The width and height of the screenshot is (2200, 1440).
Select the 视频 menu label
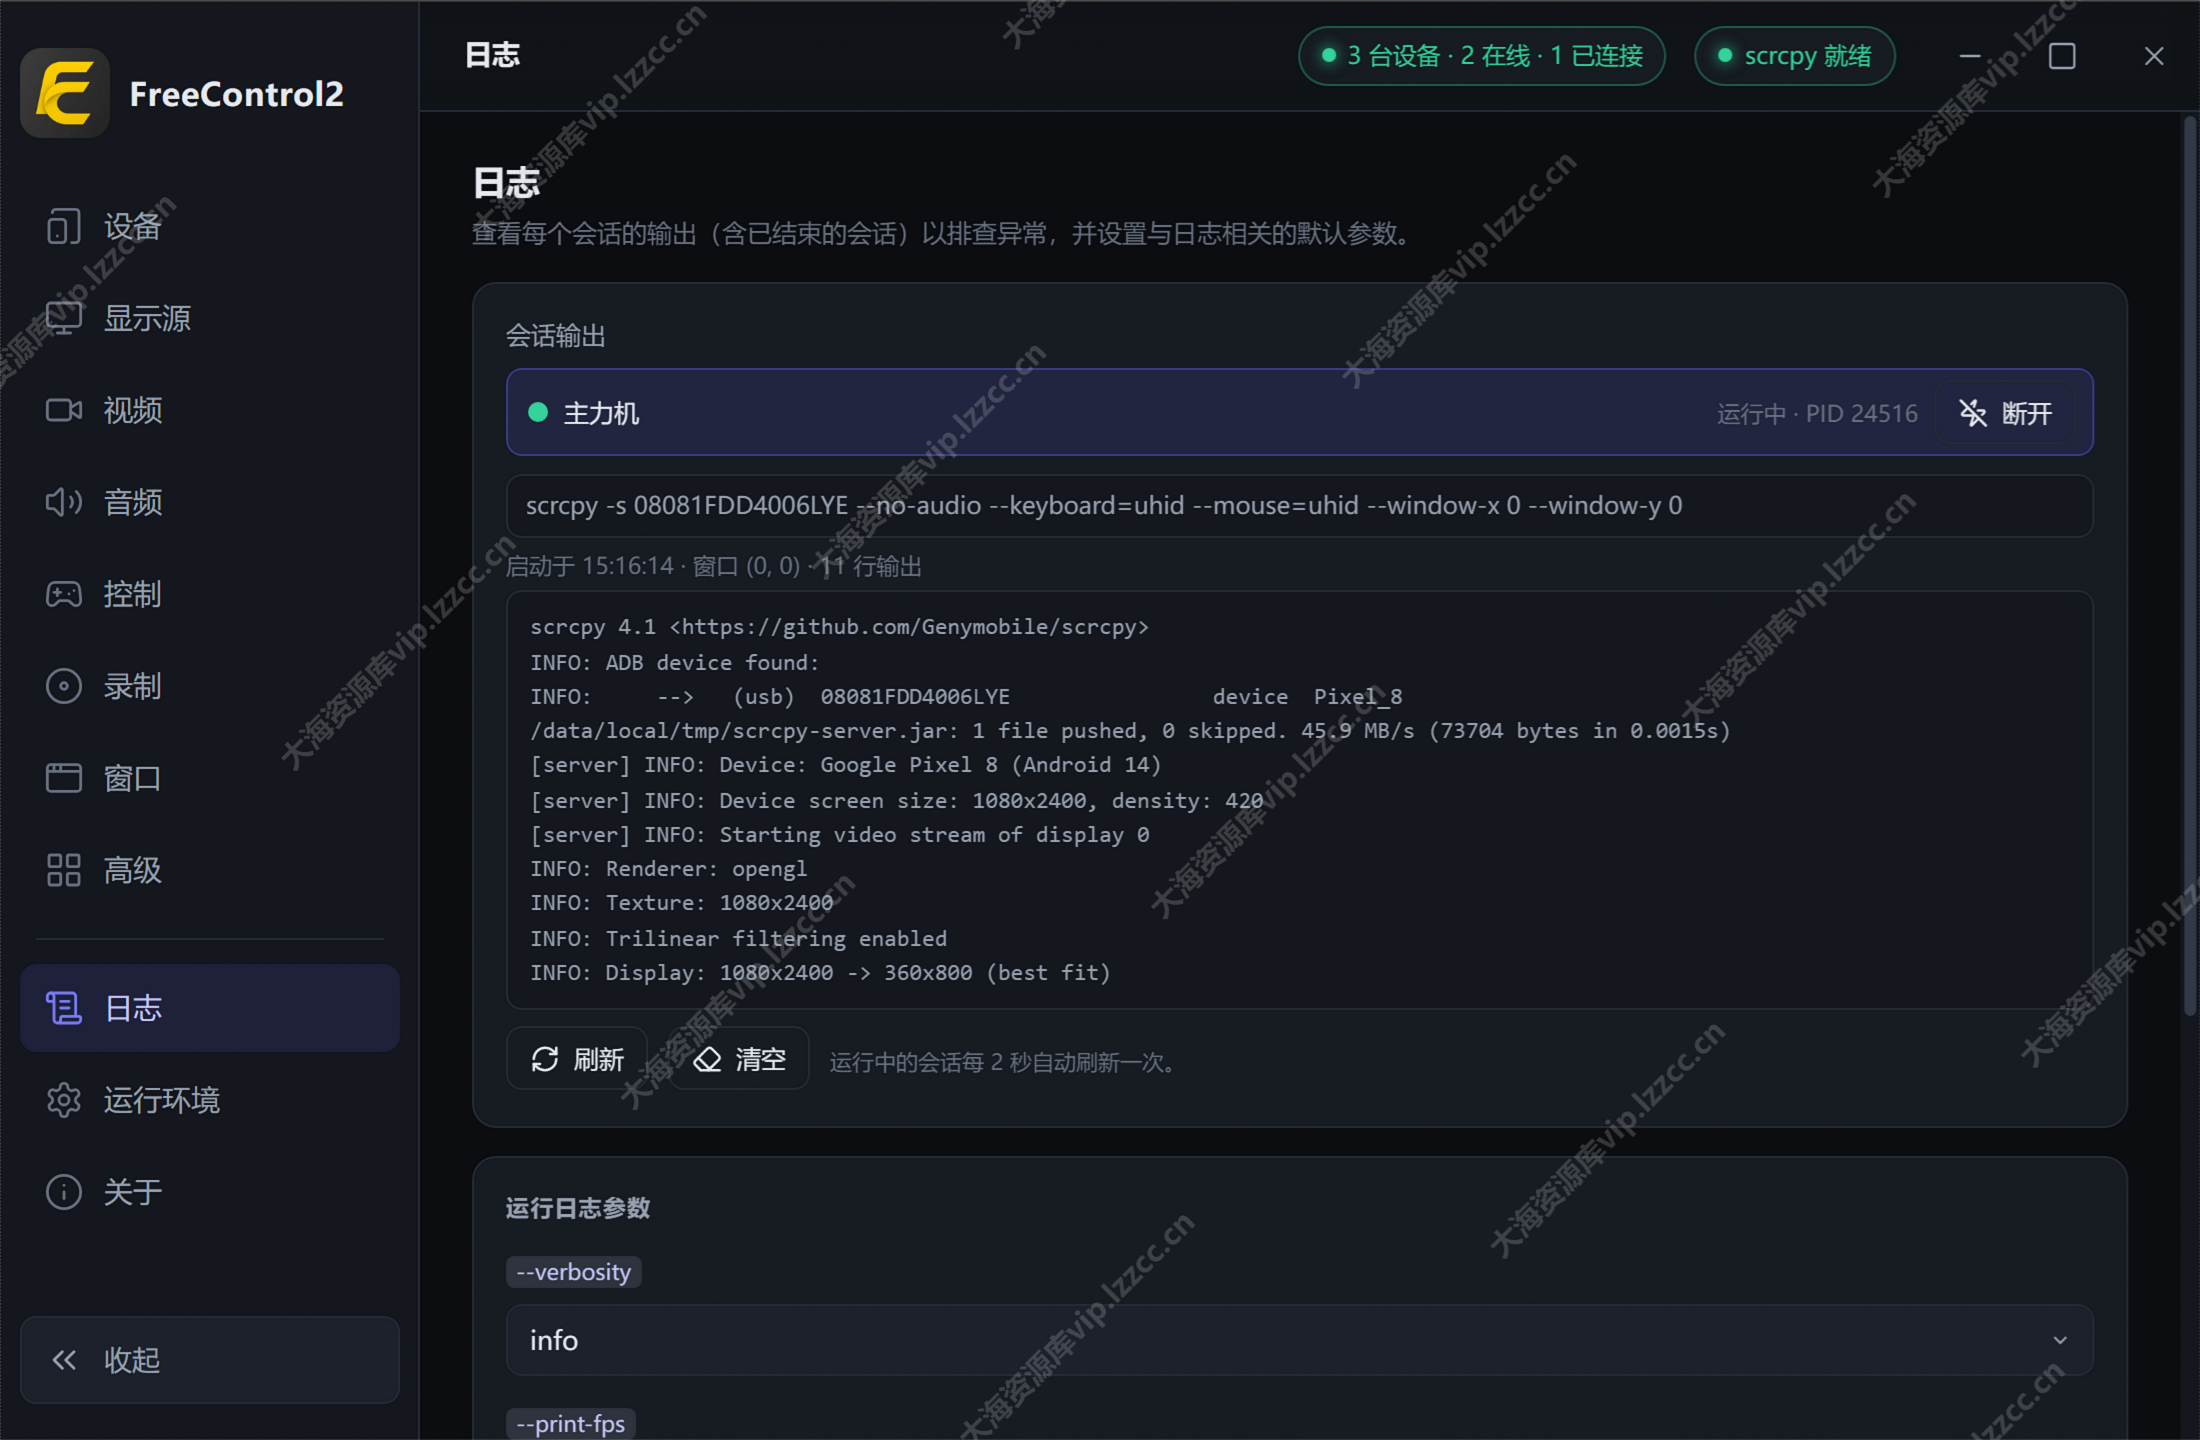133,411
